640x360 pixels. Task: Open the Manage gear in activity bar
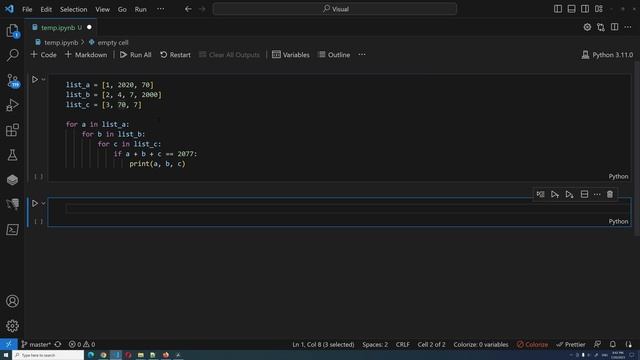coord(12,326)
